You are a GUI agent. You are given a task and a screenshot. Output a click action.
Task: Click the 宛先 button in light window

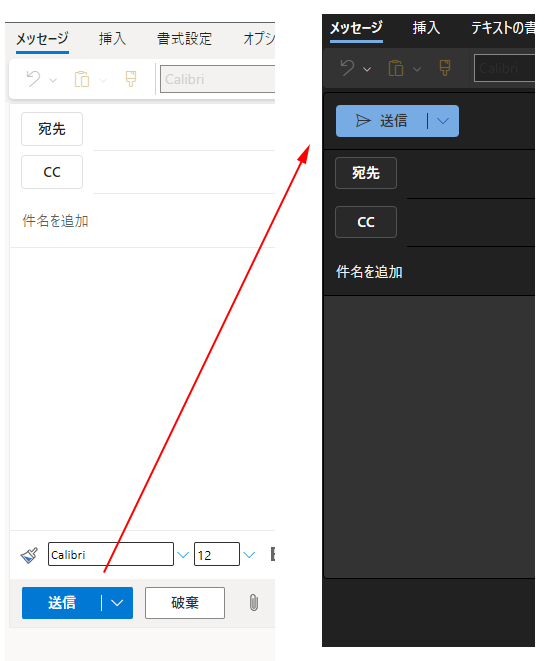coord(52,129)
